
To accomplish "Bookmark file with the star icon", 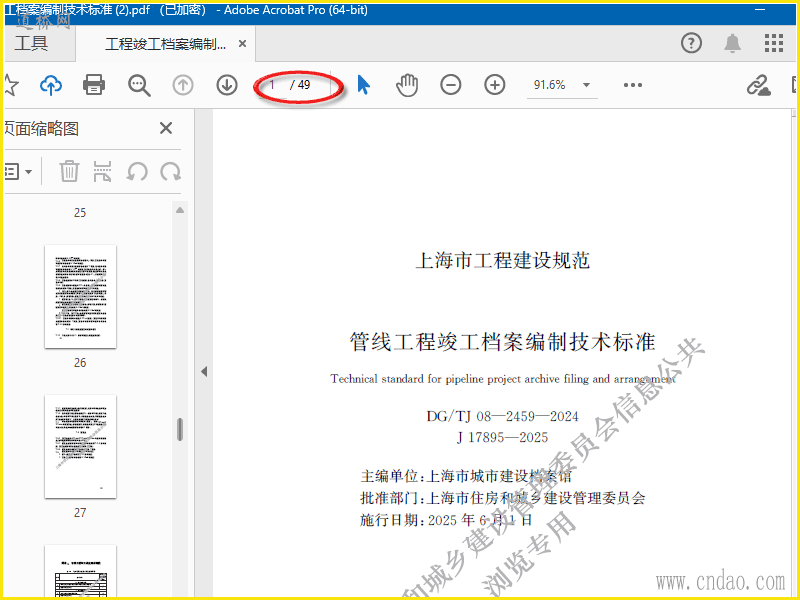I will (10, 85).
